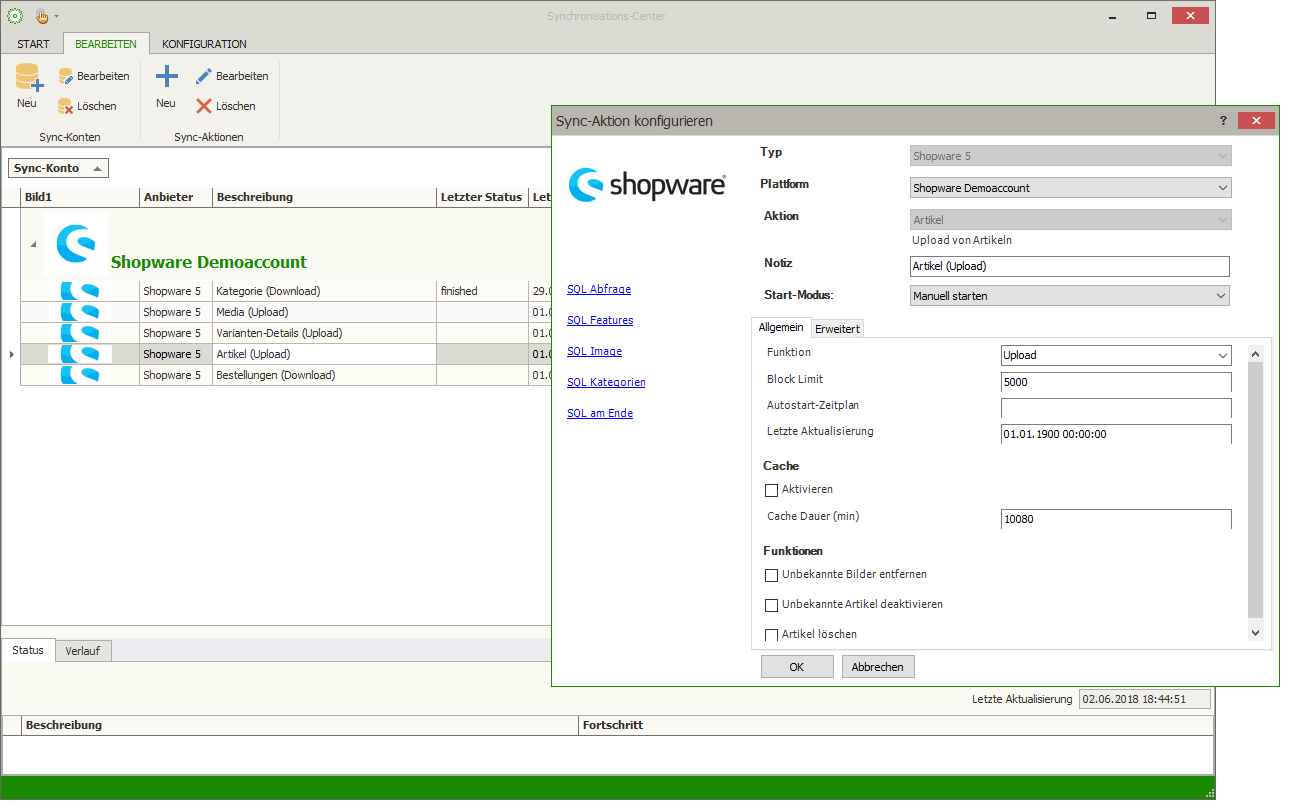Click the green gear application icon
Viewport: 1294px width, 811px height.
coord(15,16)
